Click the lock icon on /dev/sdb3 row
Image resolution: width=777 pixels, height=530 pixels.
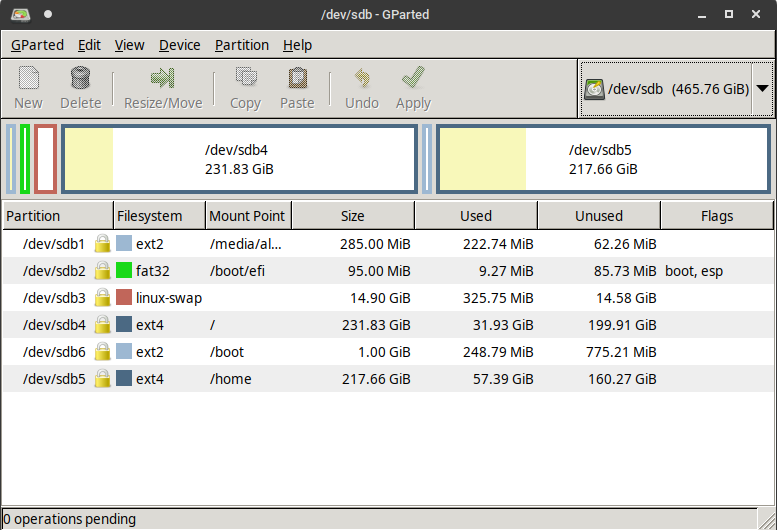coord(103,298)
